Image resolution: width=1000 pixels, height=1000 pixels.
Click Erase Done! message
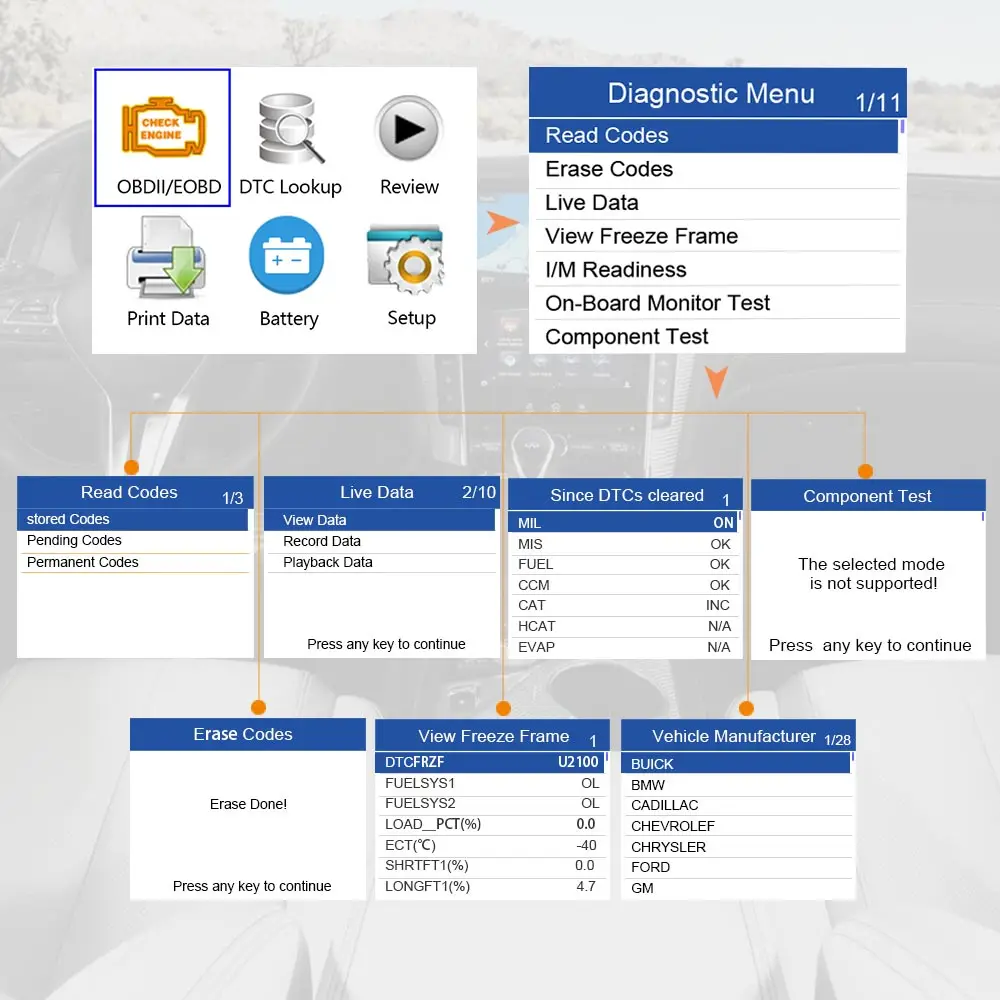pyautogui.click(x=248, y=804)
